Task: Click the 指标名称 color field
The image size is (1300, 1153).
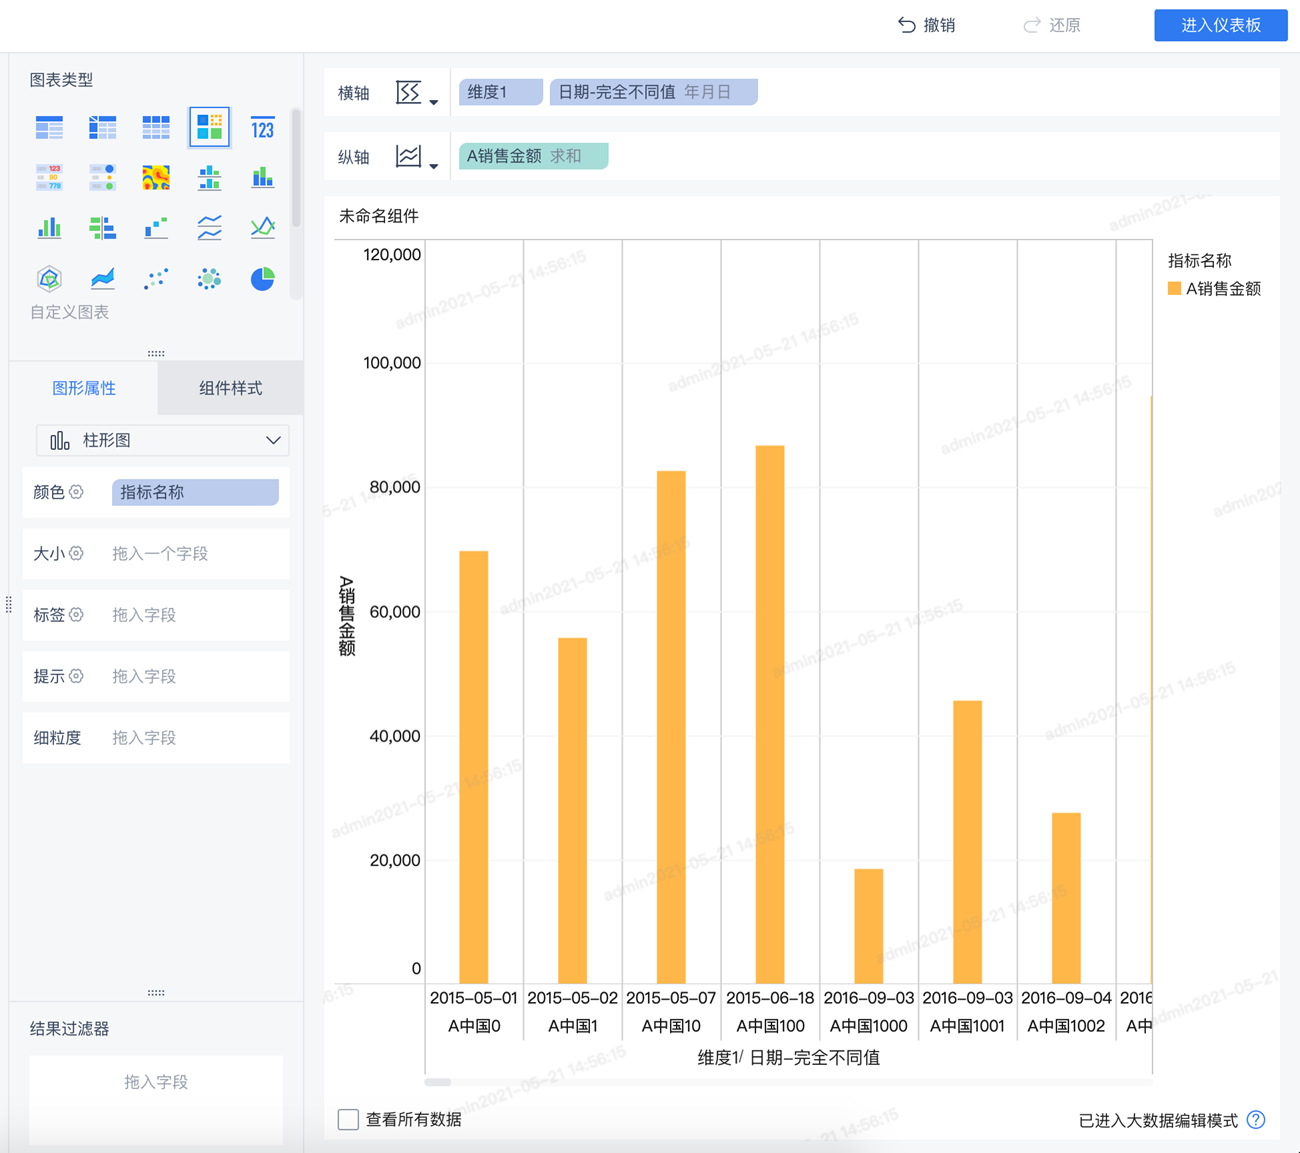Action: (195, 492)
